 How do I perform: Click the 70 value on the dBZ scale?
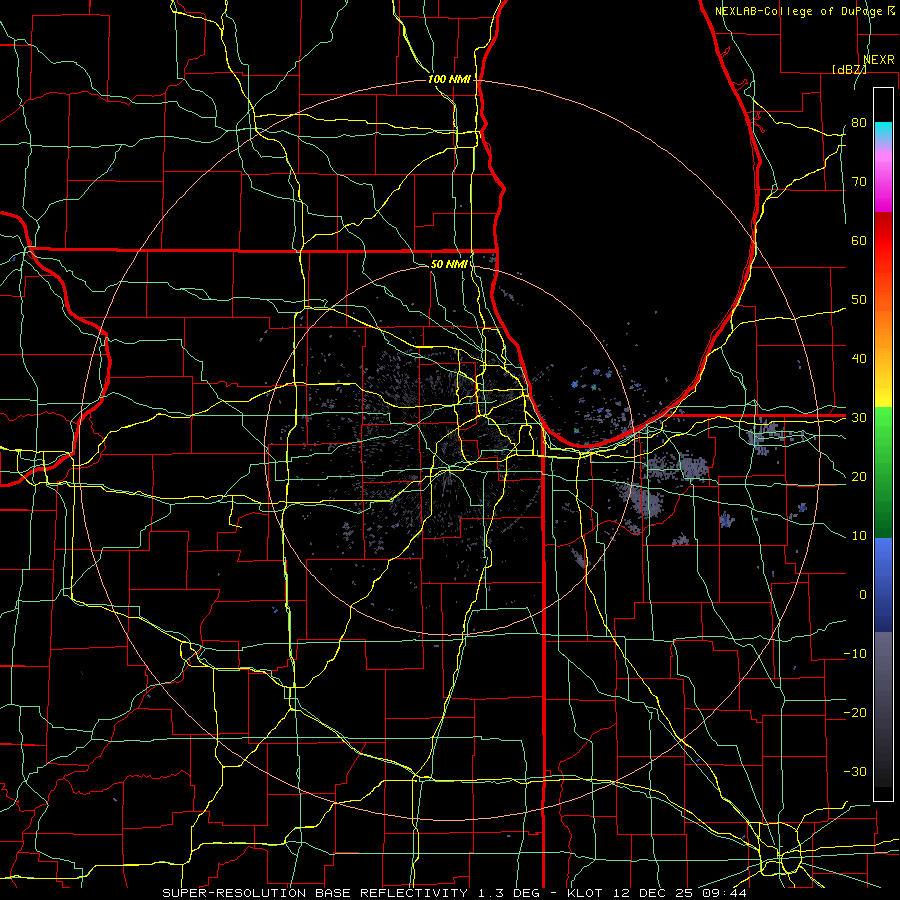(859, 182)
